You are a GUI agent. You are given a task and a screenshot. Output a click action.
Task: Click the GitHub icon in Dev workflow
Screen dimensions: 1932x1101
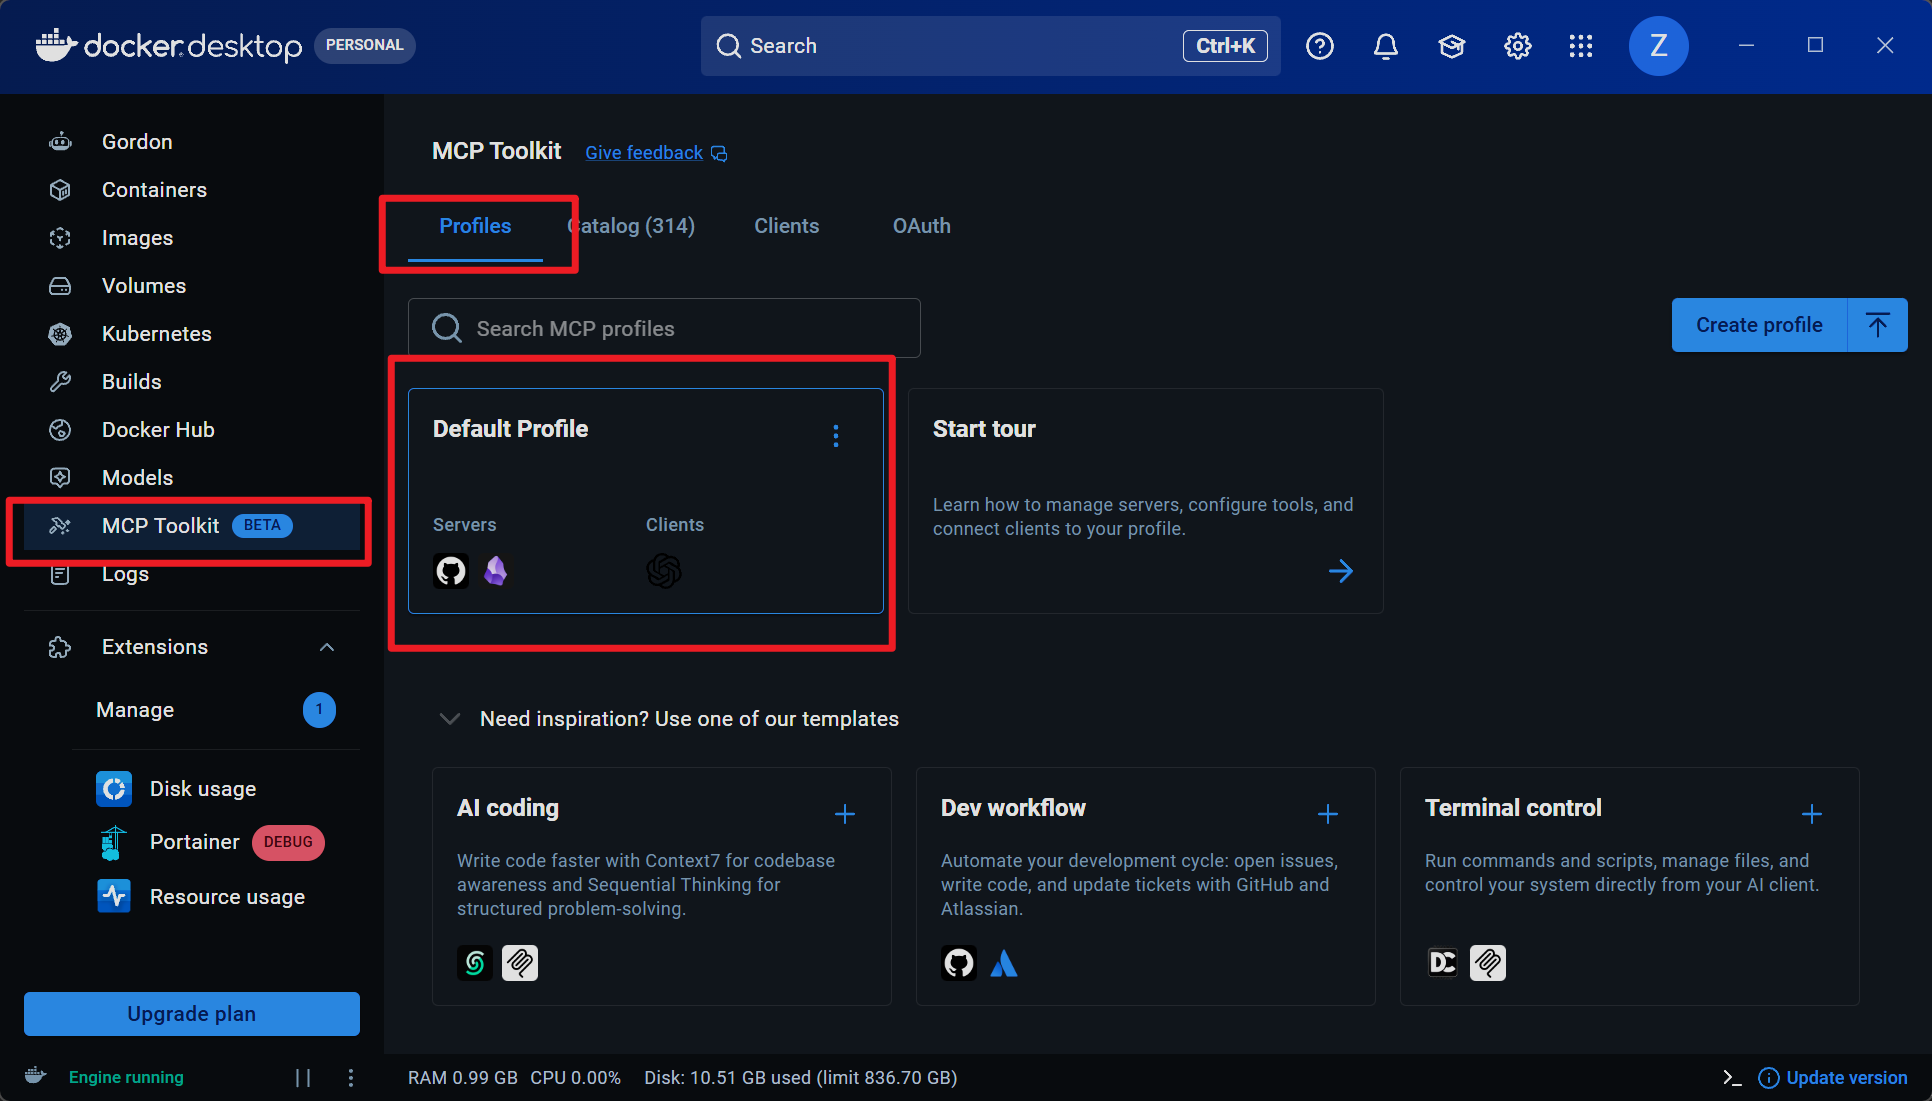[x=959, y=963]
